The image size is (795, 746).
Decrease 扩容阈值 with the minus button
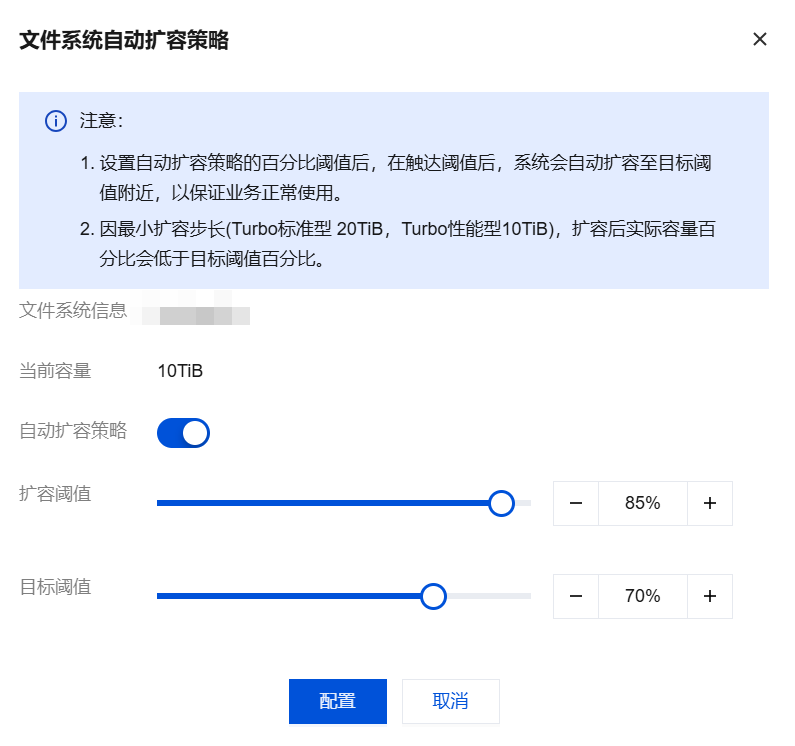[576, 503]
